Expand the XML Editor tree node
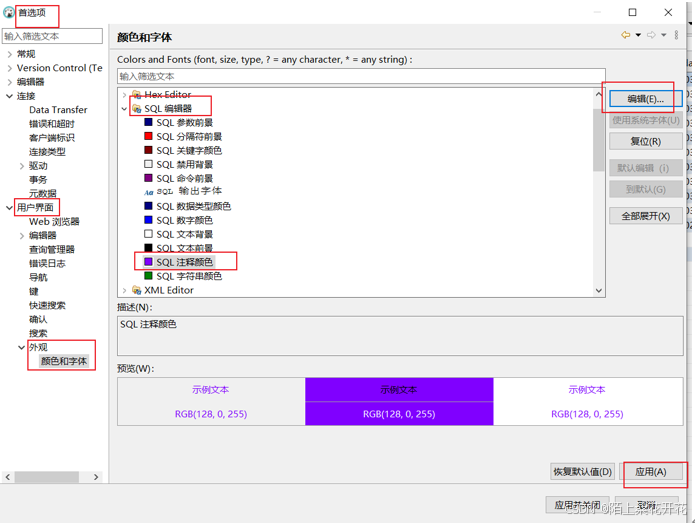This screenshot has width=695, height=523. pos(125,290)
